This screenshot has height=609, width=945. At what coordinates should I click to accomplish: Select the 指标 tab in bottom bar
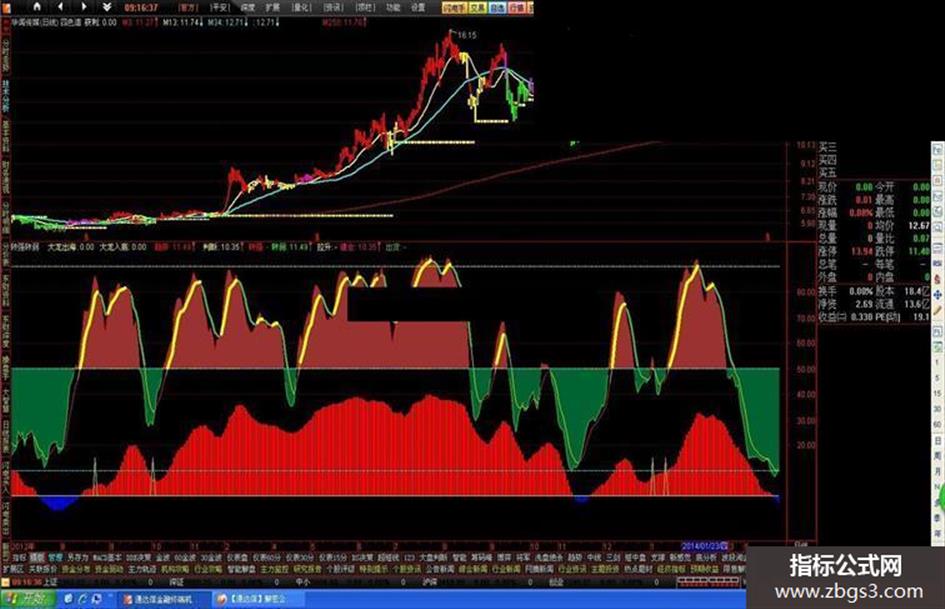[19, 558]
